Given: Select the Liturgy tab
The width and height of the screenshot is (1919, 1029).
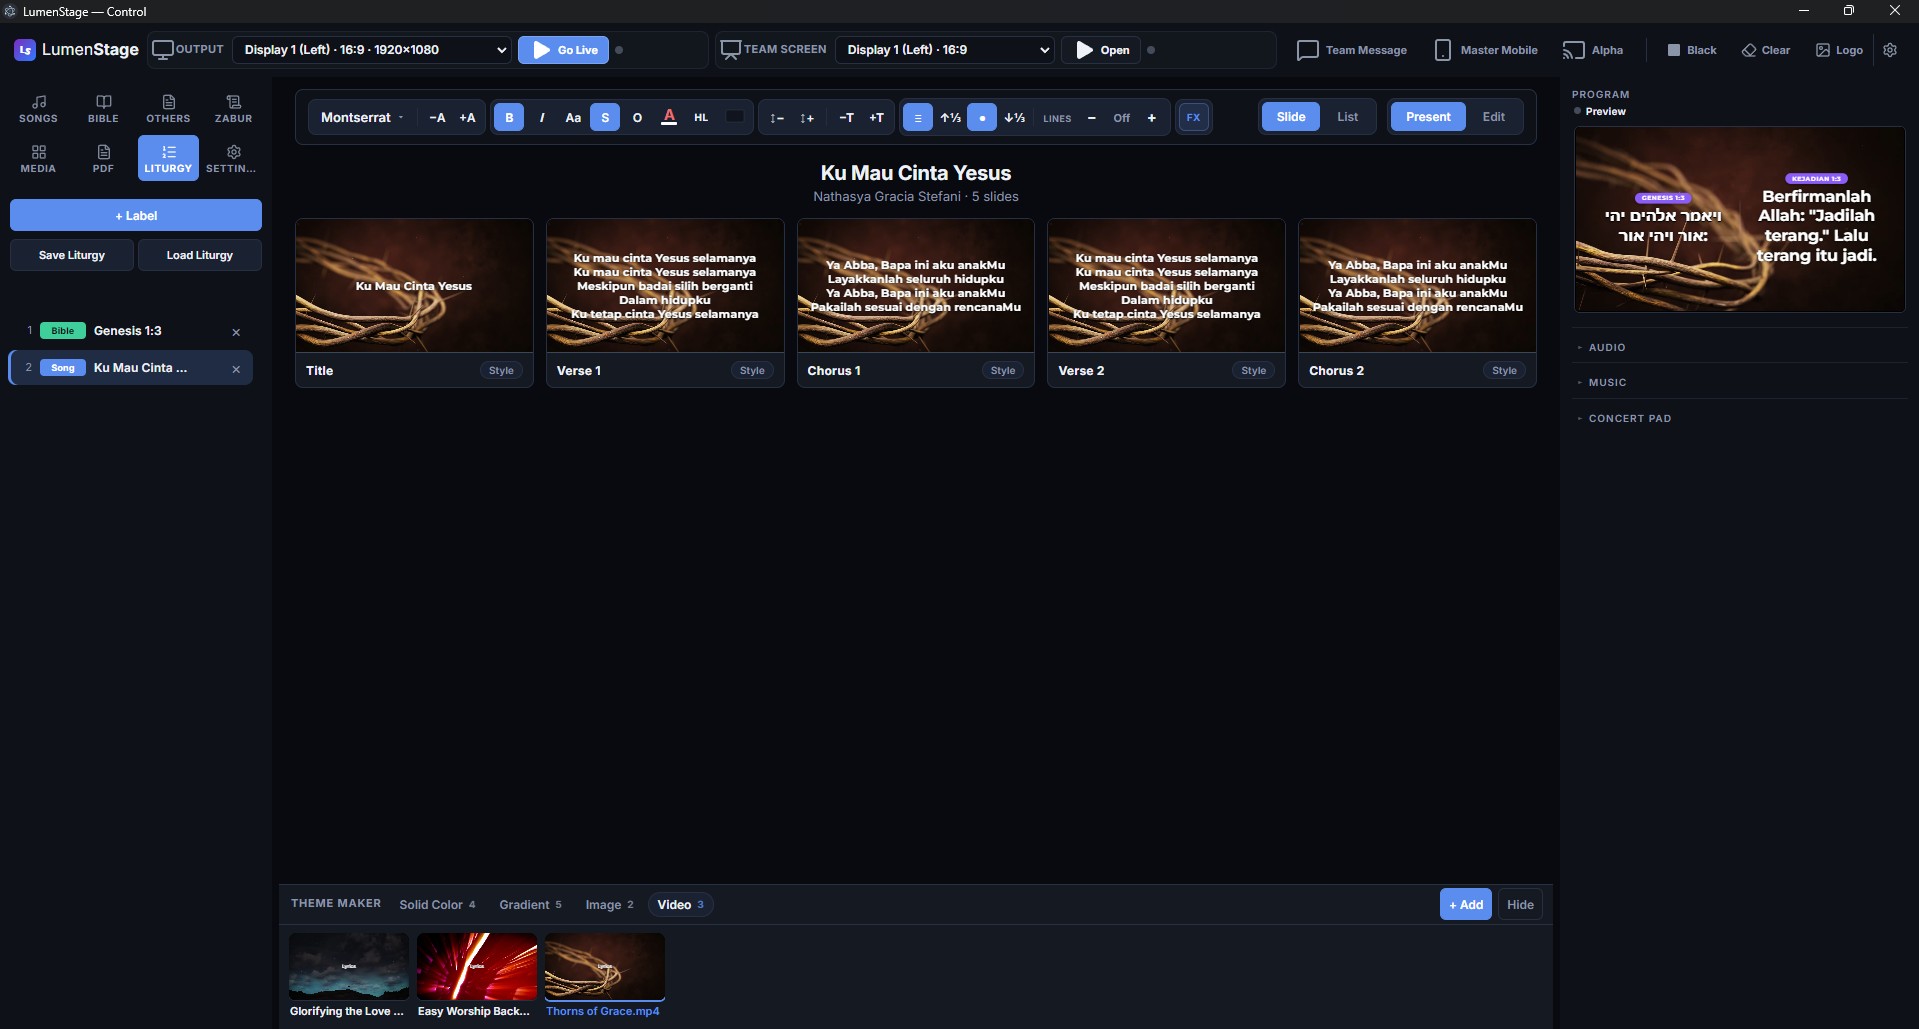Looking at the screenshot, I should [168, 158].
